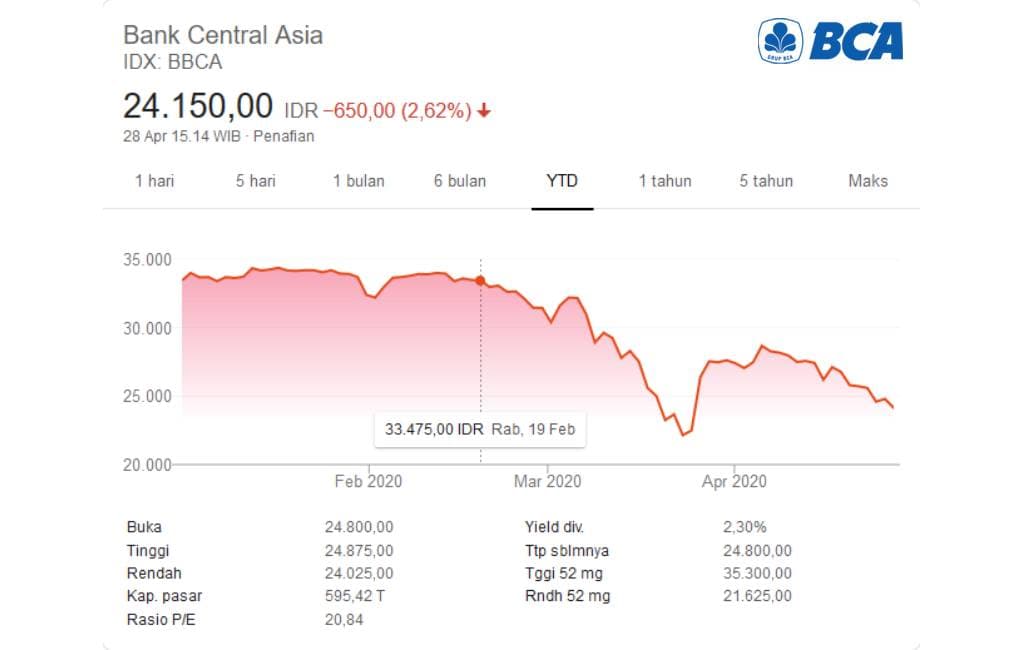Viewport: 1024px width, 650px height.
Task: Click the orange dot on the chart line
Action: tap(480, 281)
